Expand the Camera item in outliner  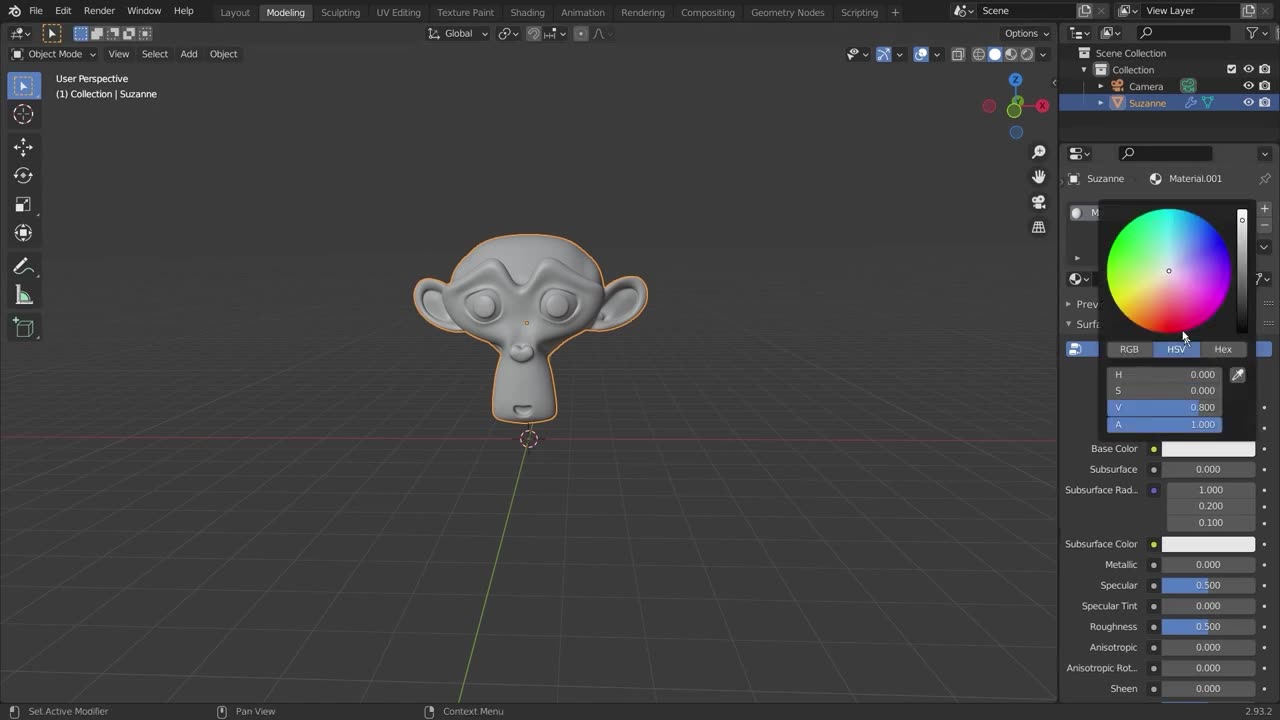[x=1101, y=86]
